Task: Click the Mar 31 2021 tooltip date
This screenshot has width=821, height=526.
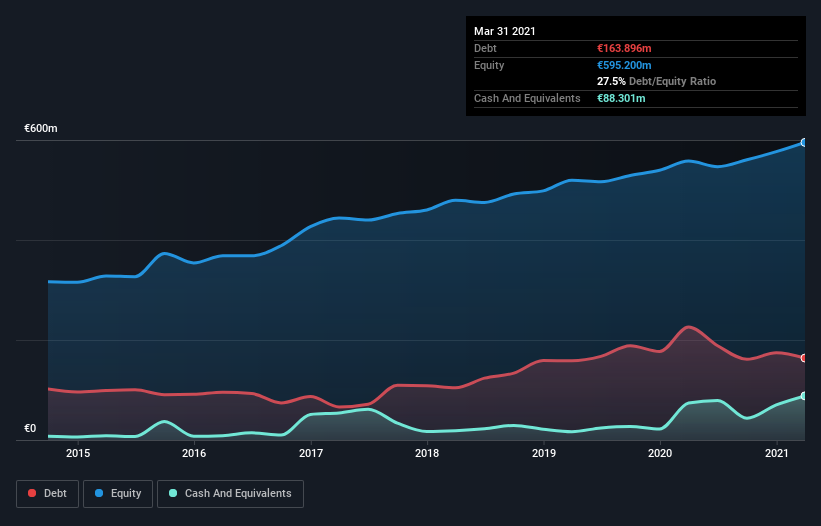Action: point(505,31)
